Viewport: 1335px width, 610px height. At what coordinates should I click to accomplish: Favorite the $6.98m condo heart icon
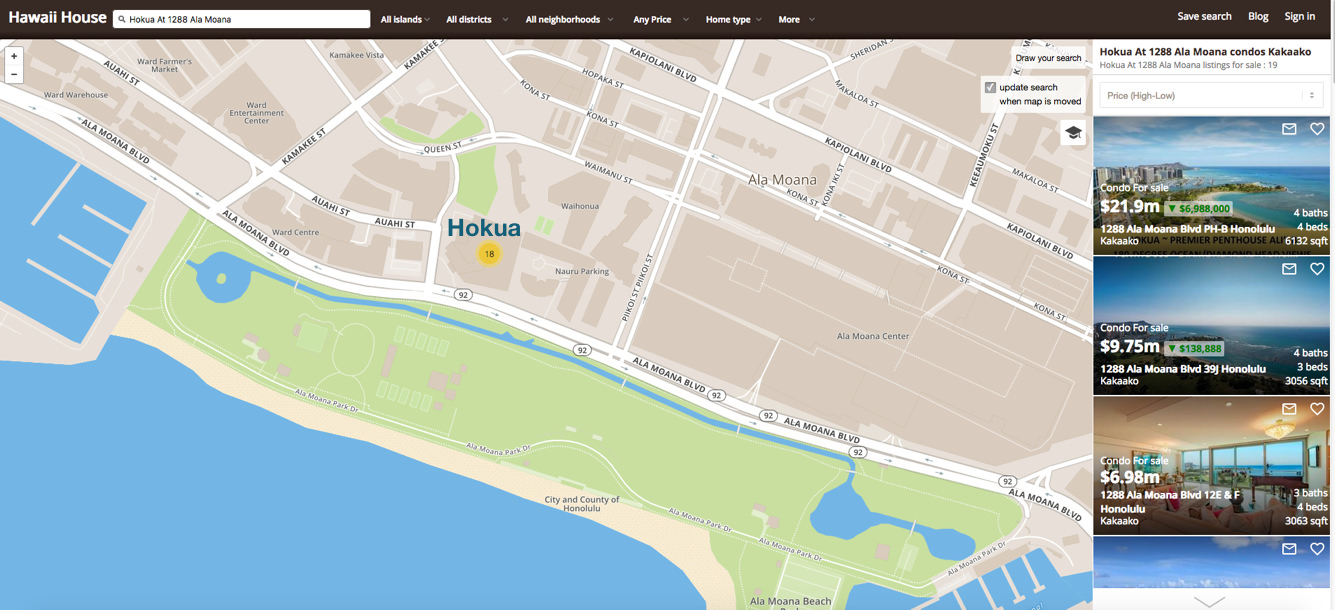(1317, 409)
